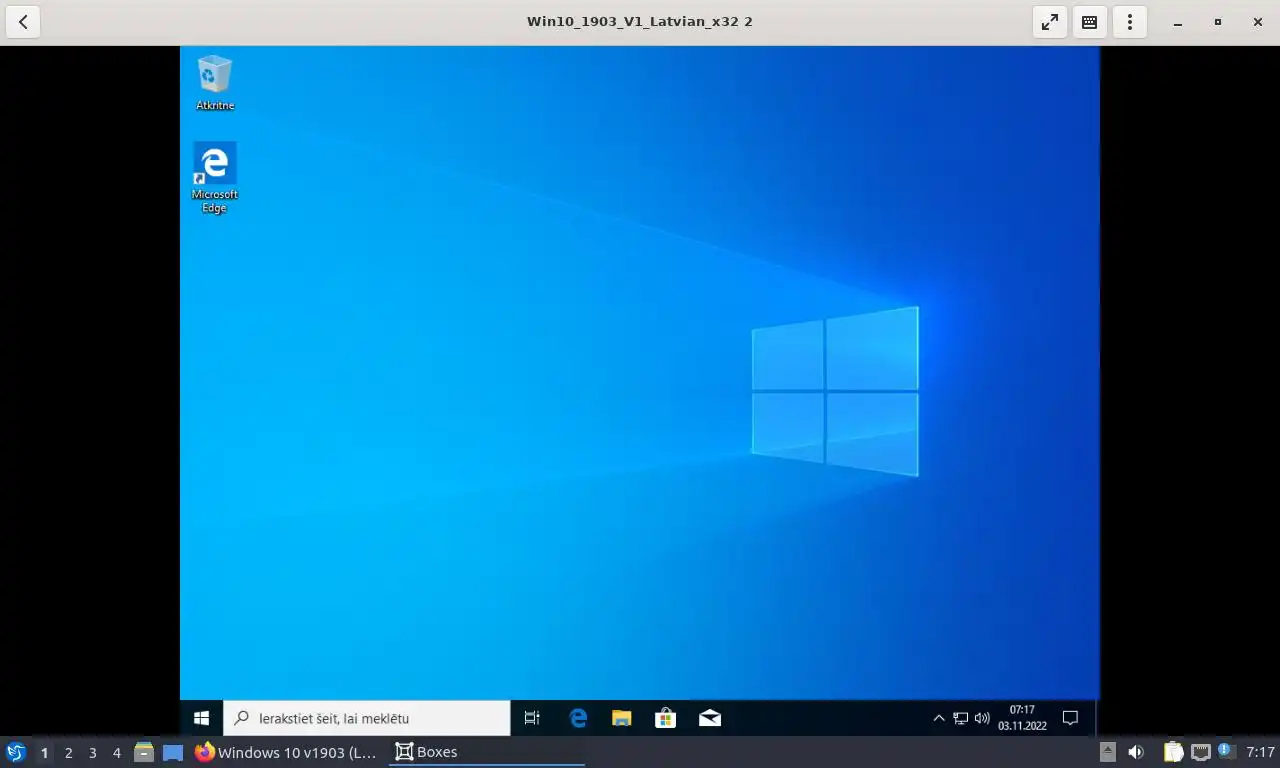Switch to Firefox Windows 10 v1903 window
Image resolution: width=1280 pixels, height=768 pixels.
coord(287,752)
